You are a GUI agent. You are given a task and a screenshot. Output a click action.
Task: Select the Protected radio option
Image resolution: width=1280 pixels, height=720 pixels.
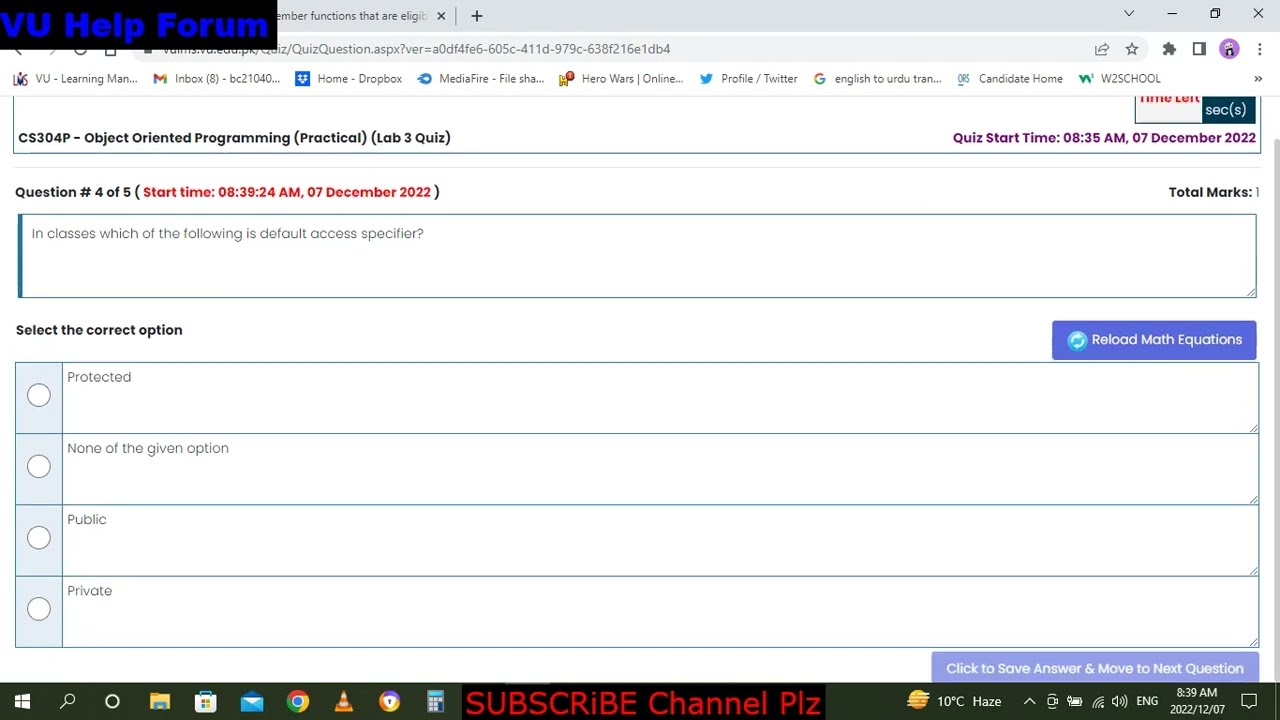point(39,396)
